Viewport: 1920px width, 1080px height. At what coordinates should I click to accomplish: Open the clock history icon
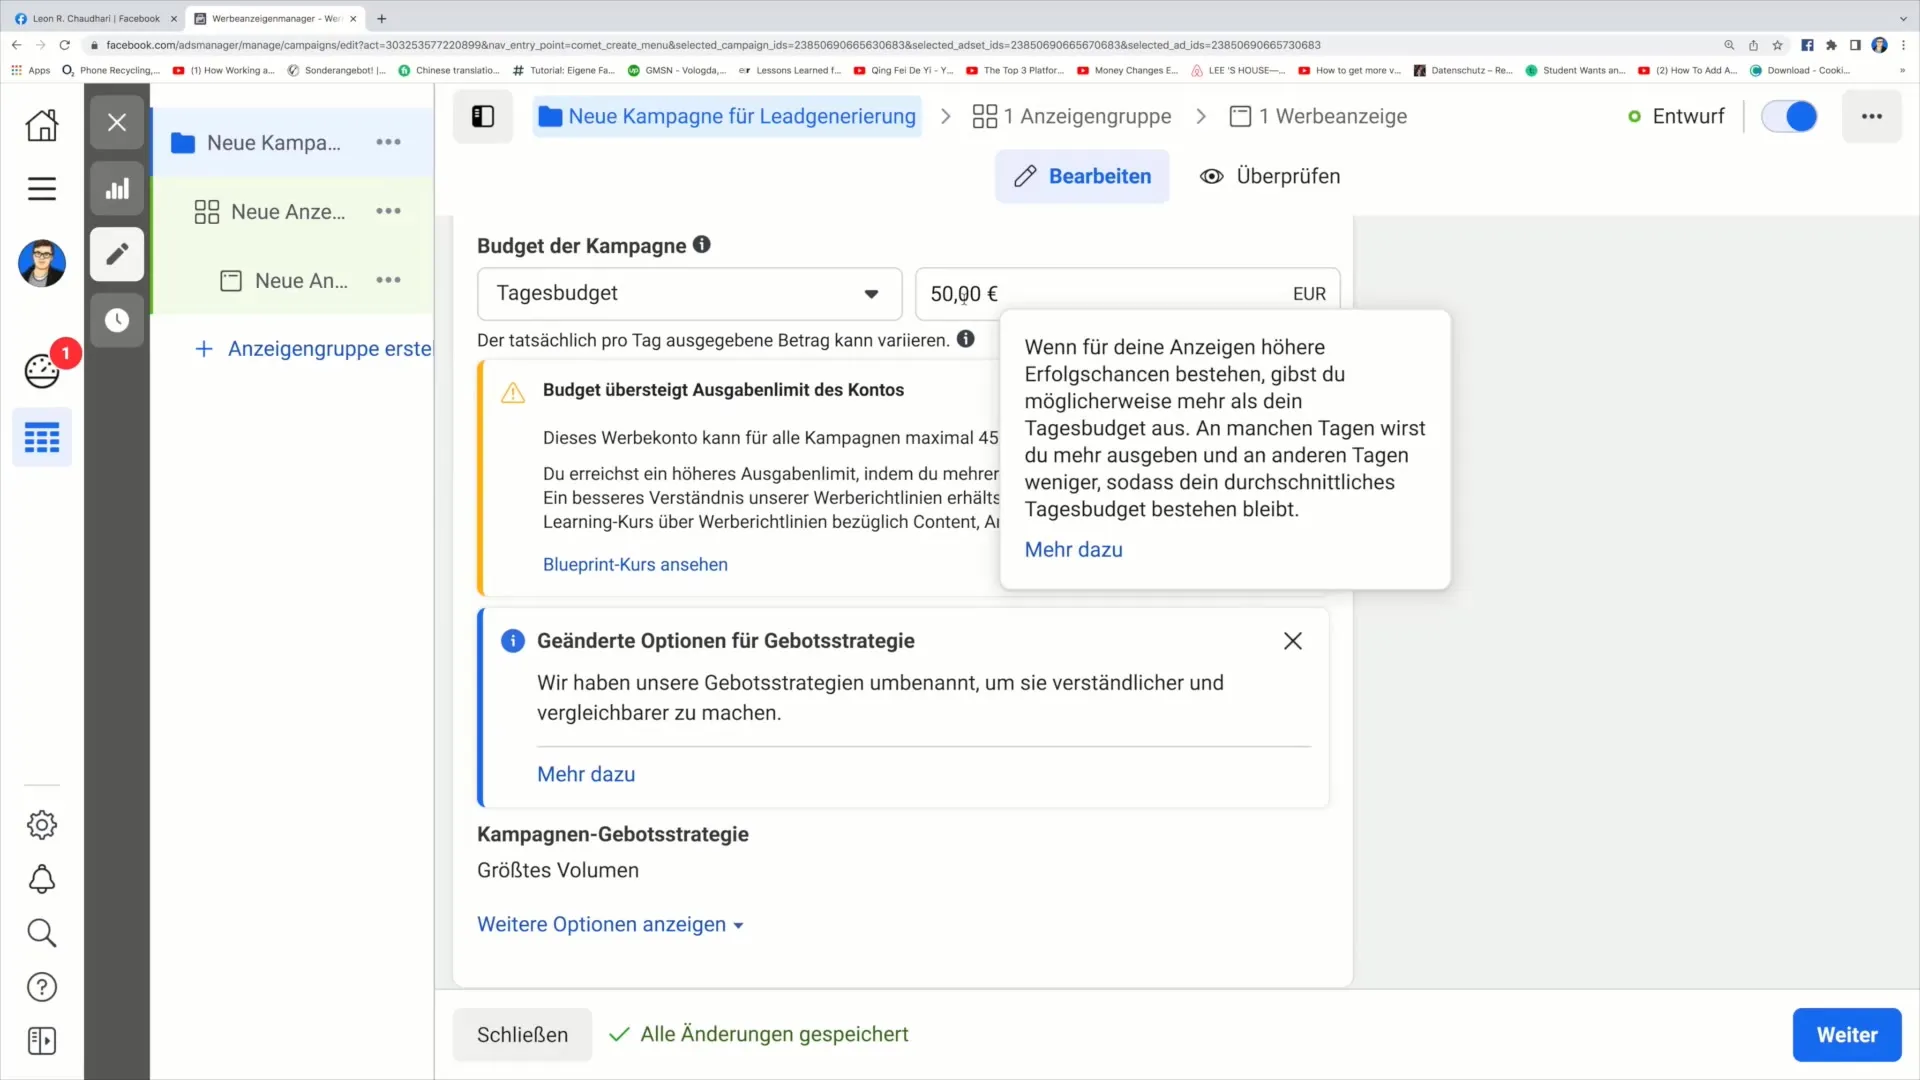117,320
